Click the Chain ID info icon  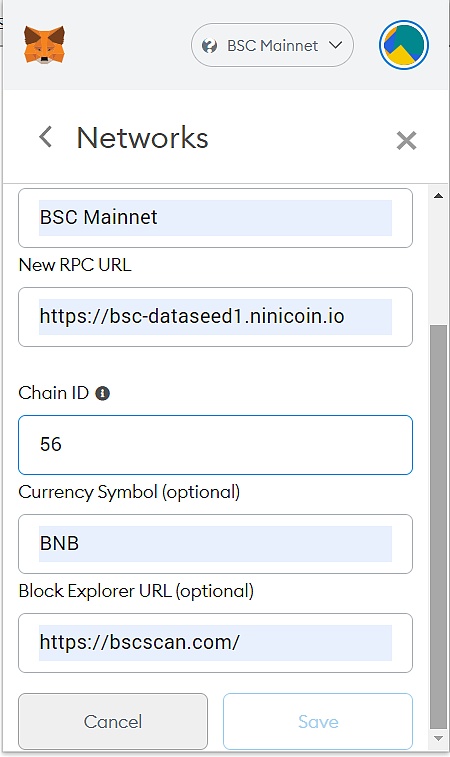pos(102,393)
